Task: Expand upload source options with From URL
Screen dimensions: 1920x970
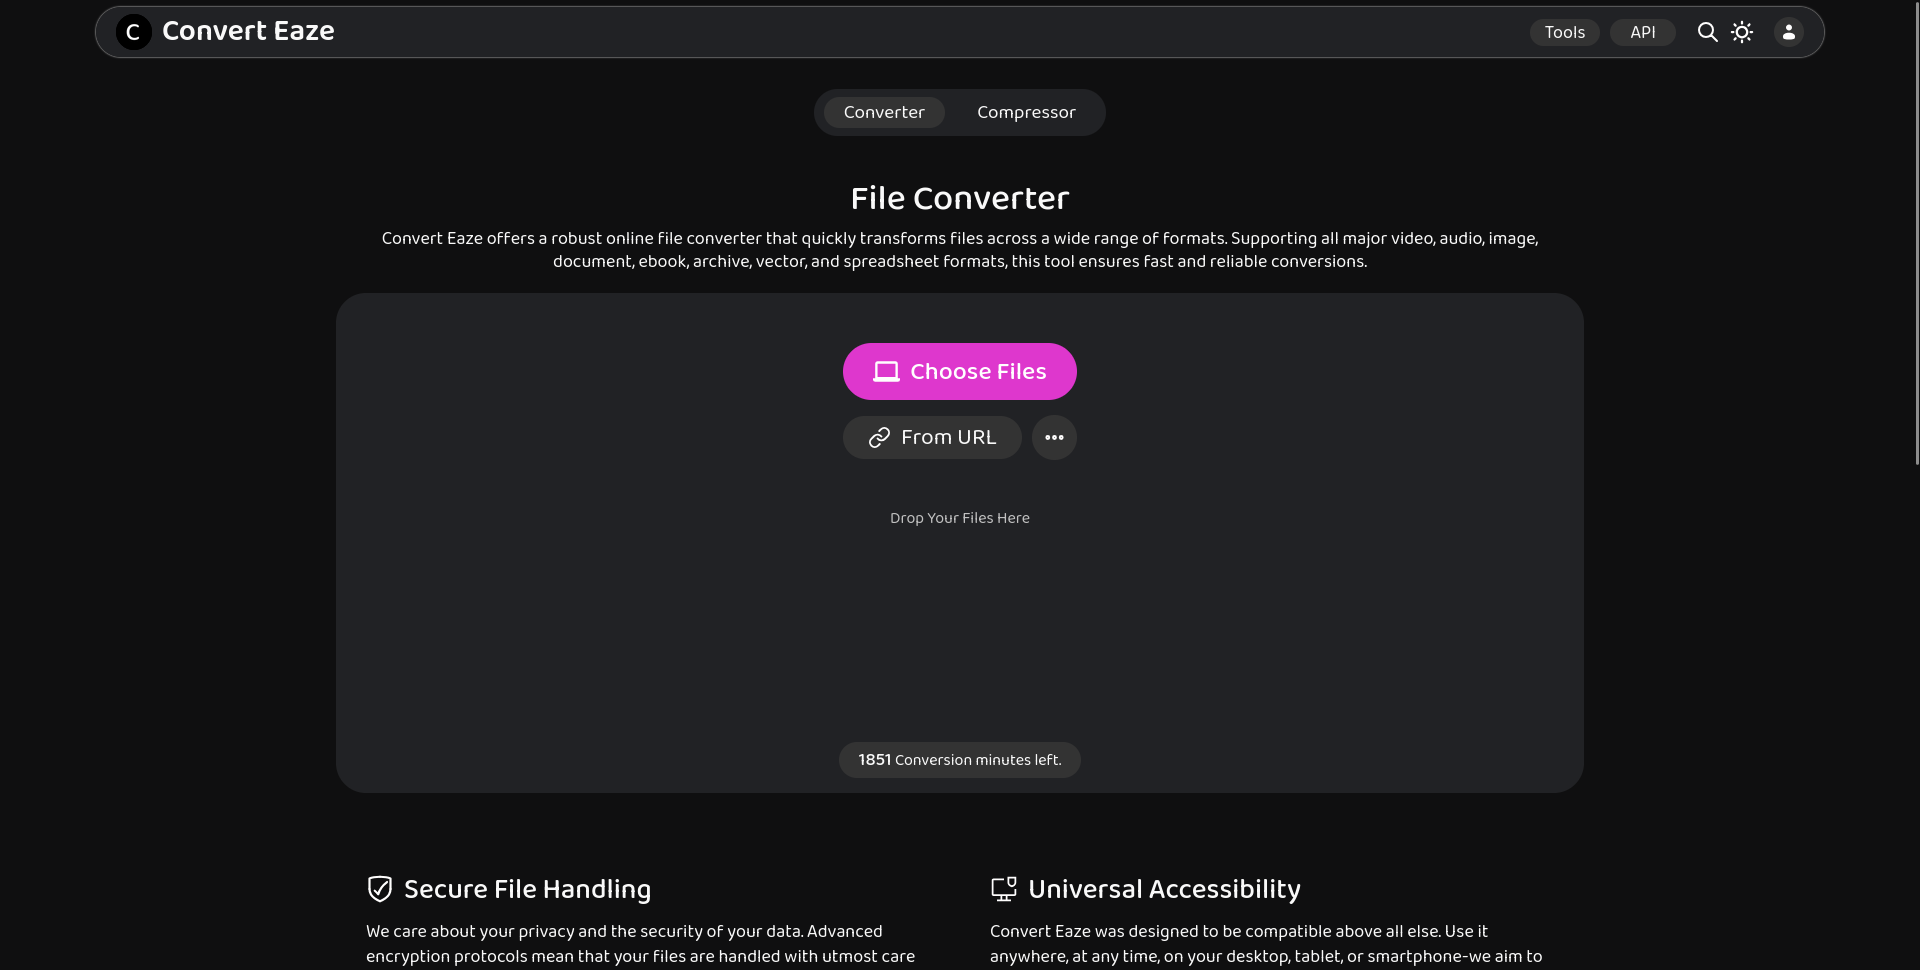Action: [x=931, y=437]
